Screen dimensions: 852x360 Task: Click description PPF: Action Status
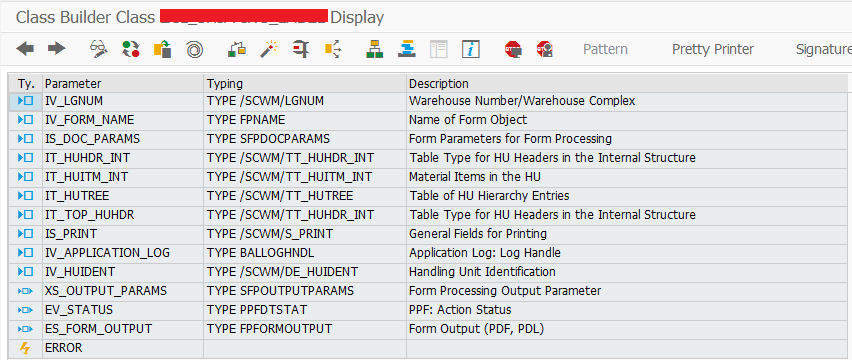click(460, 310)
